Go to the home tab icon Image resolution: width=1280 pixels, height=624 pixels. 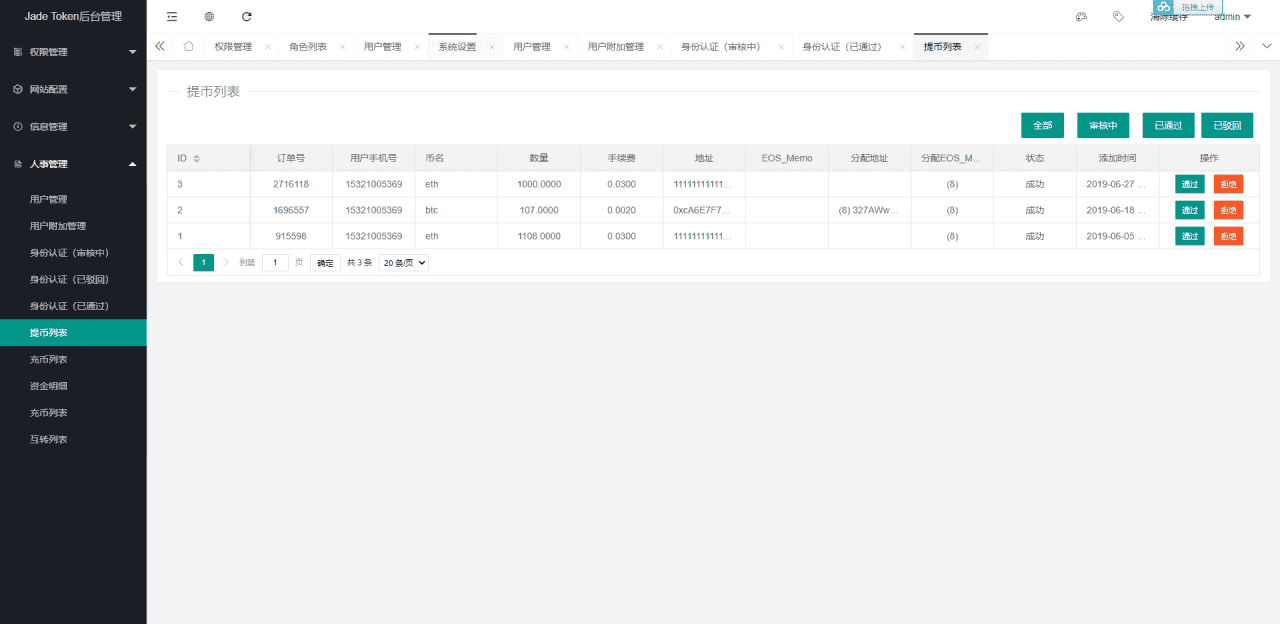pos(188,47)
